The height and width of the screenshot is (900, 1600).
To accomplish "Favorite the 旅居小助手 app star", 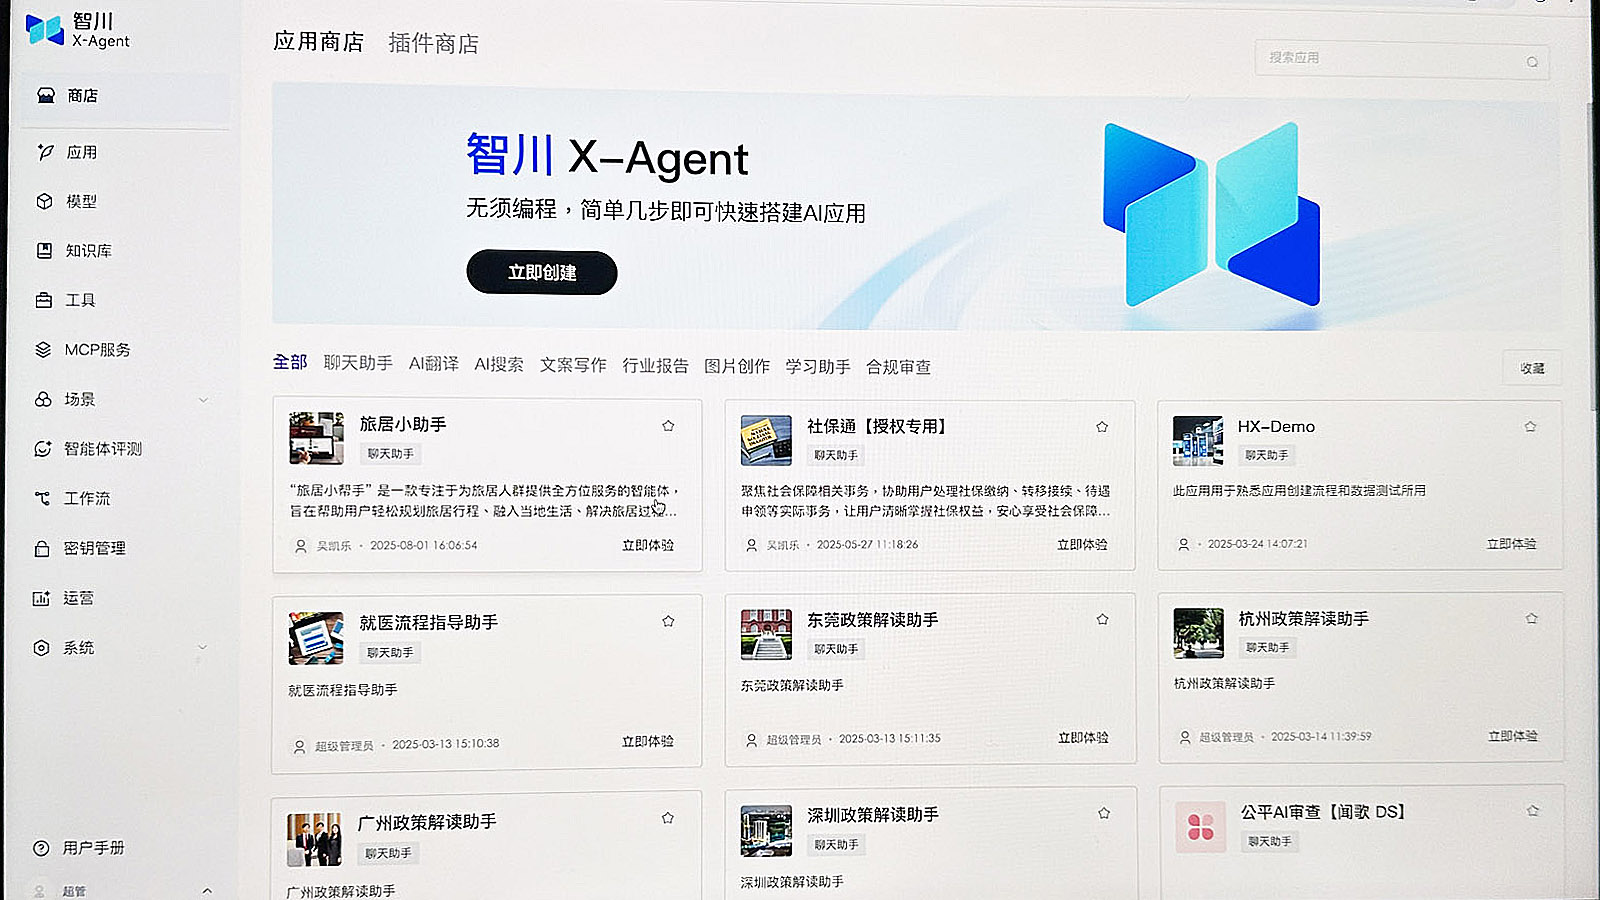I will pyautogui.click(x=668, y=426).
